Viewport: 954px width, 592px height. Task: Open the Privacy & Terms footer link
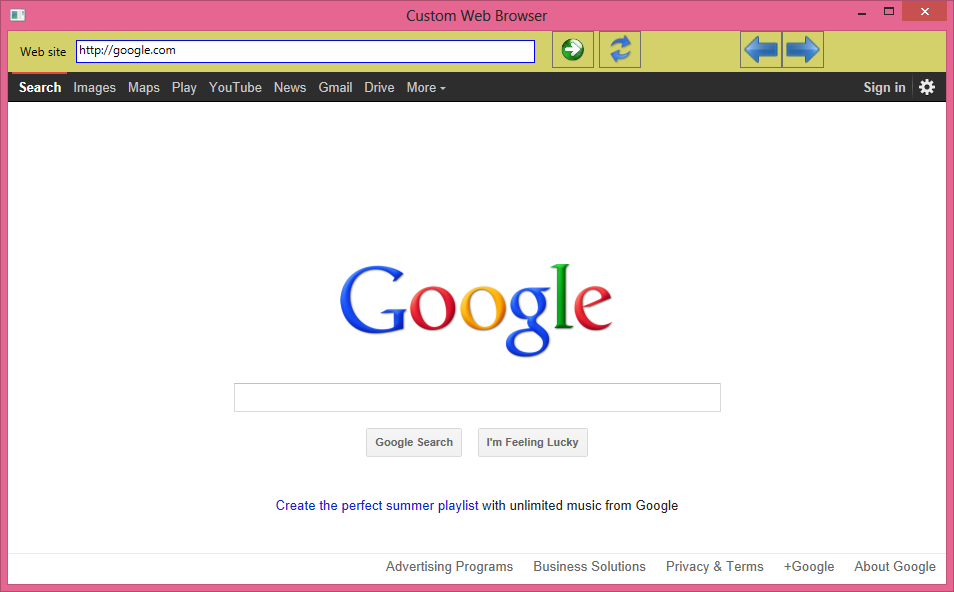pyautogui.click(x=714, y=567)
